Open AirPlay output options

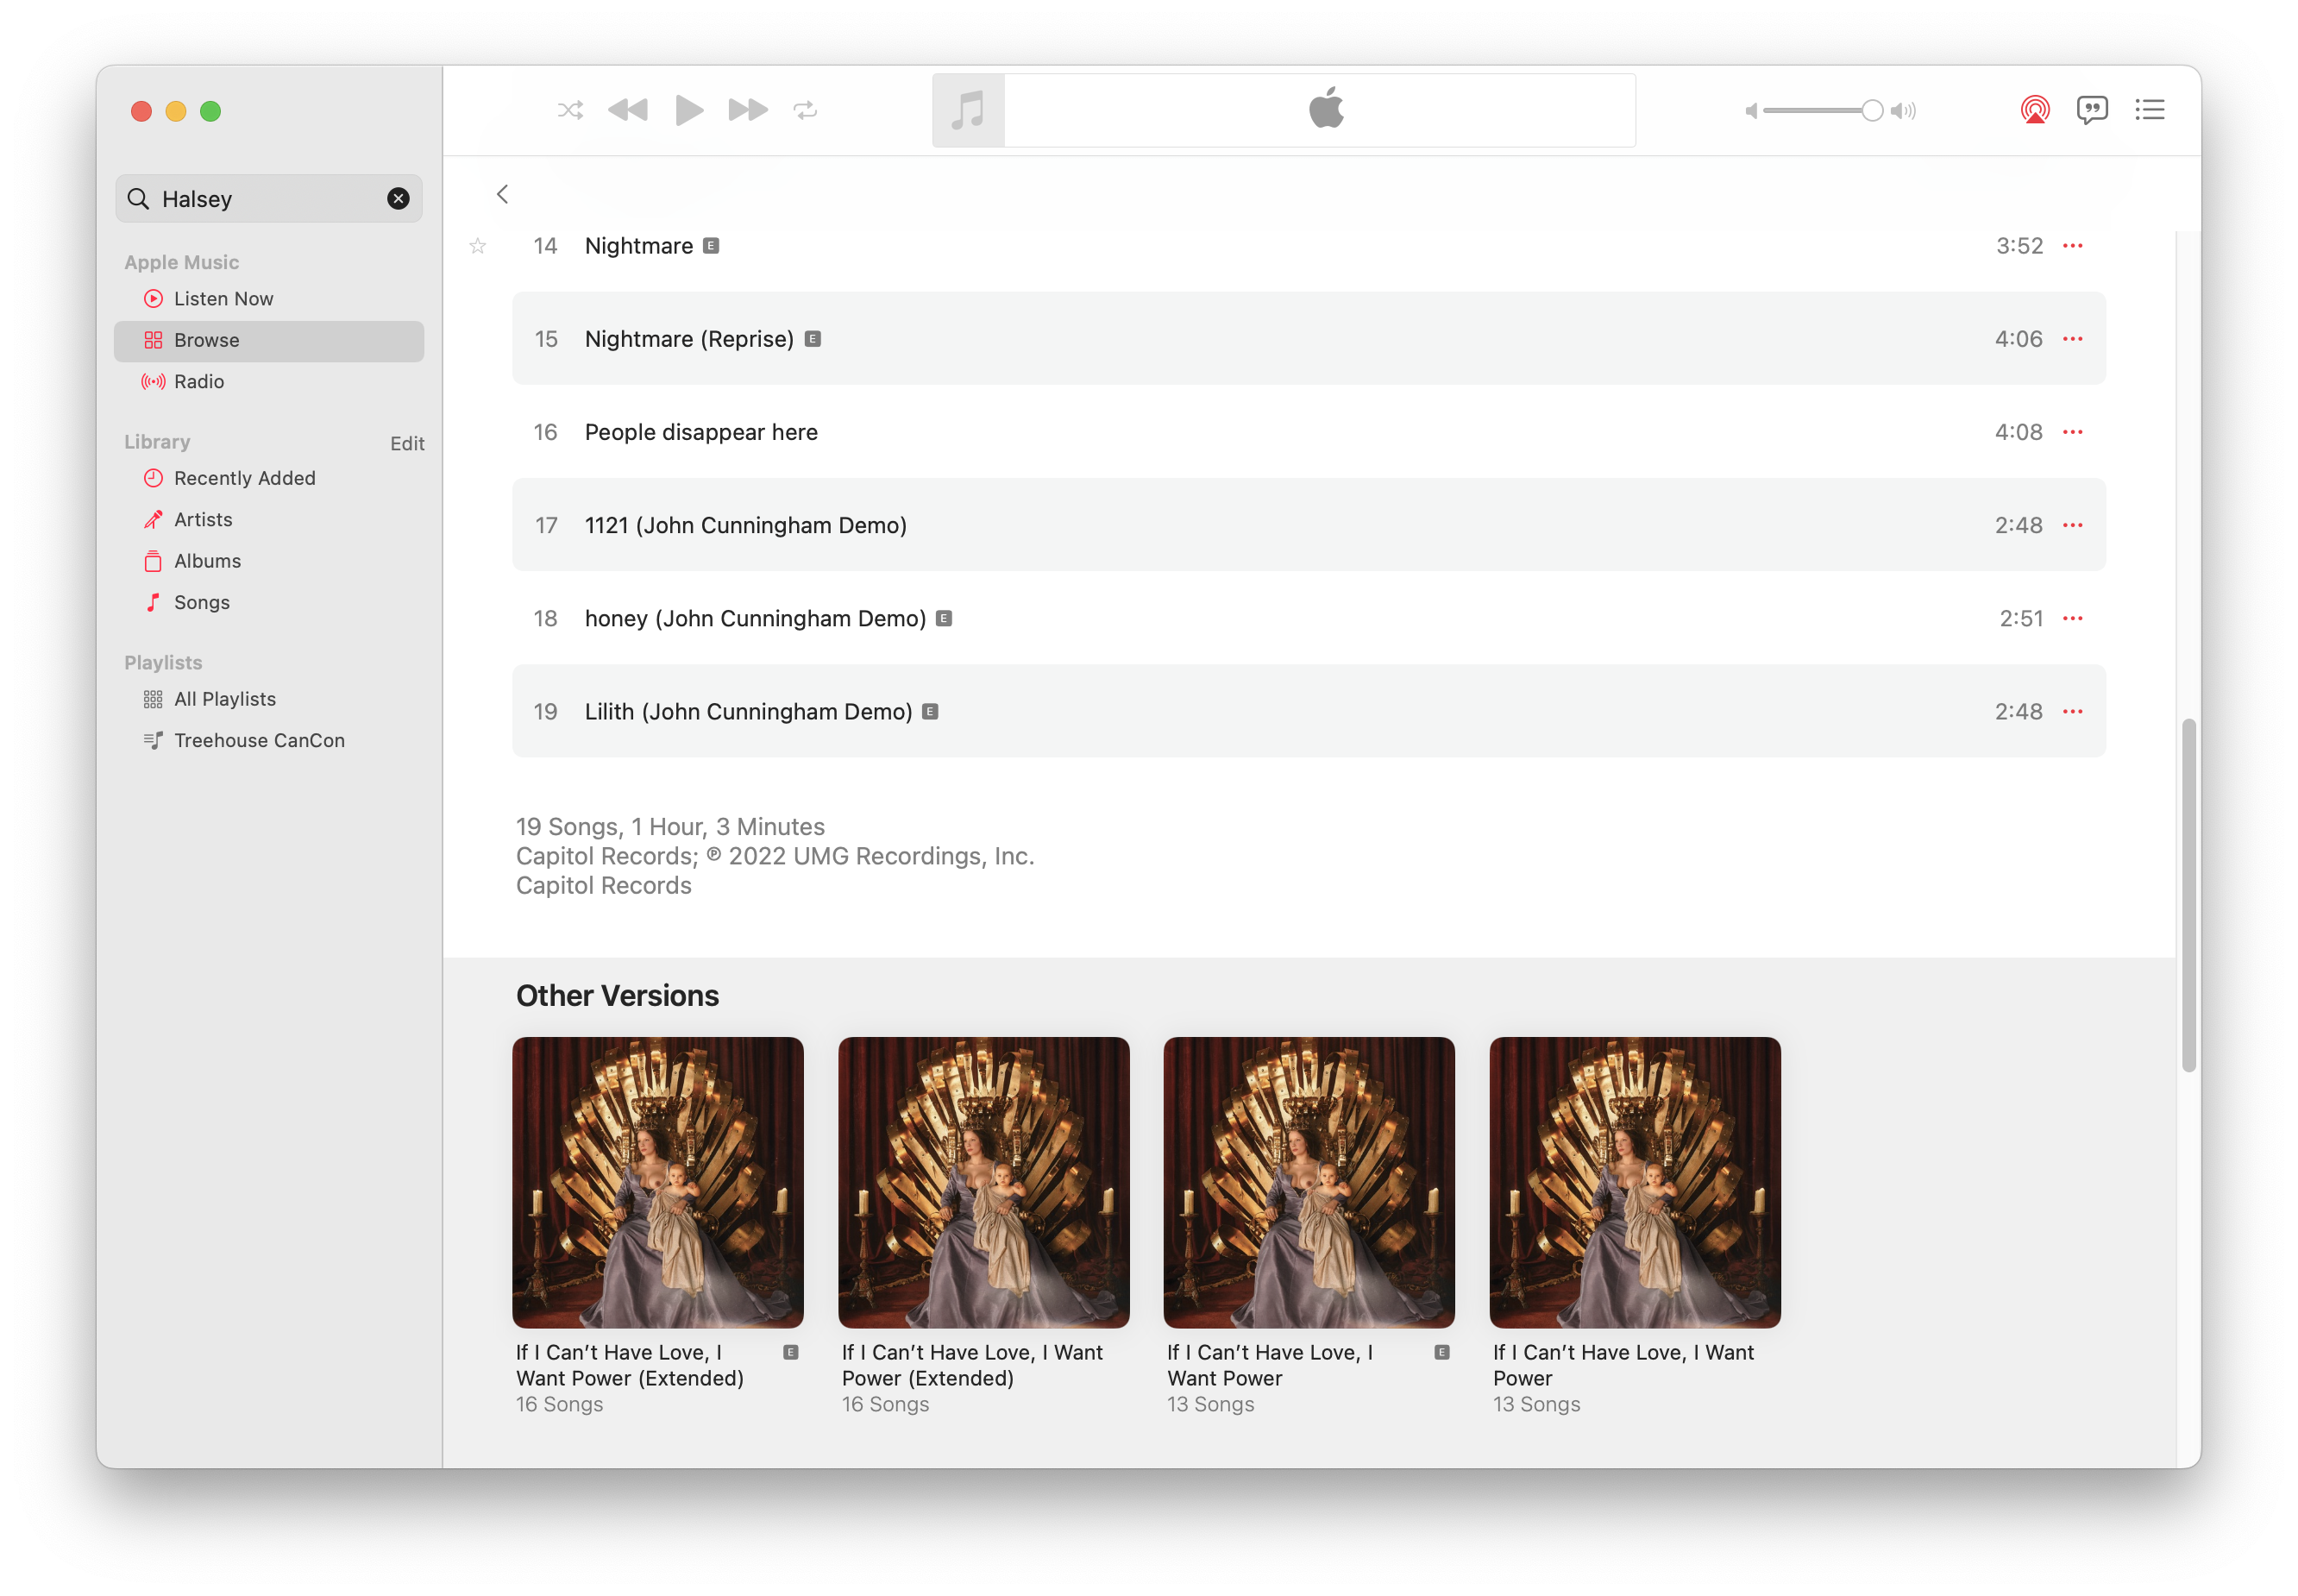[x=2034, y=110]
